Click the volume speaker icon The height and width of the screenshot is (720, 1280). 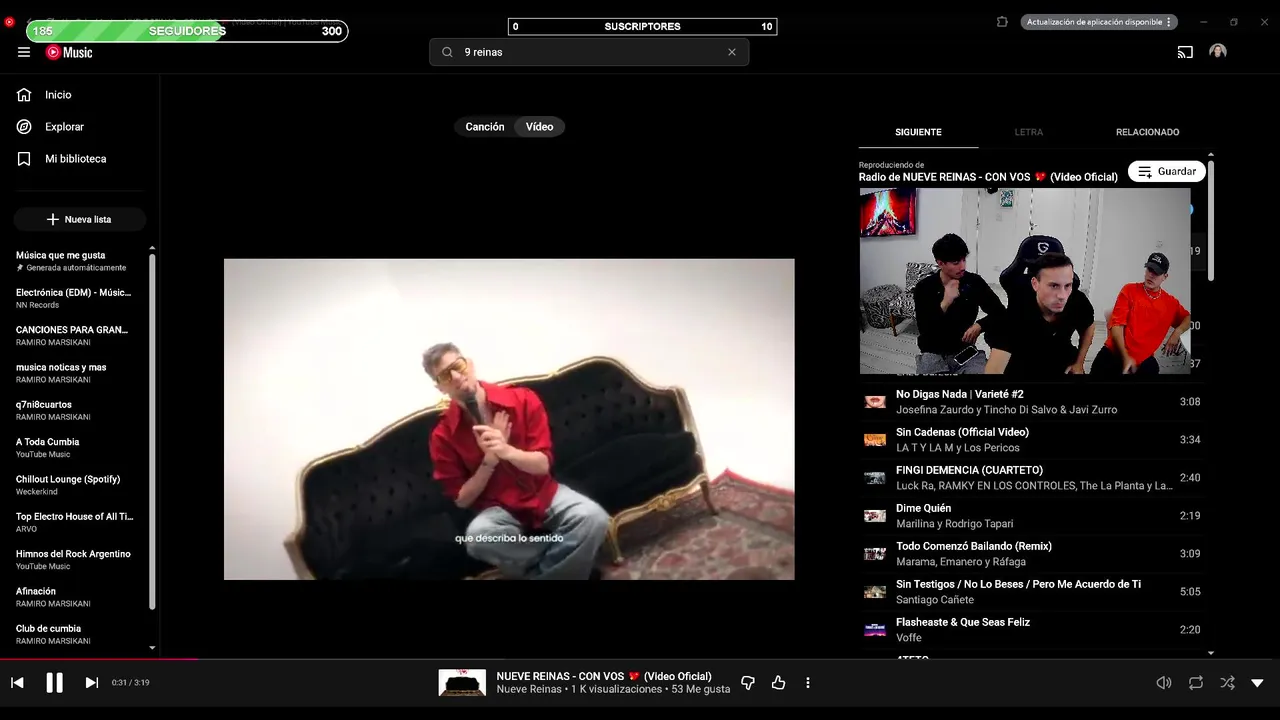1164,683
